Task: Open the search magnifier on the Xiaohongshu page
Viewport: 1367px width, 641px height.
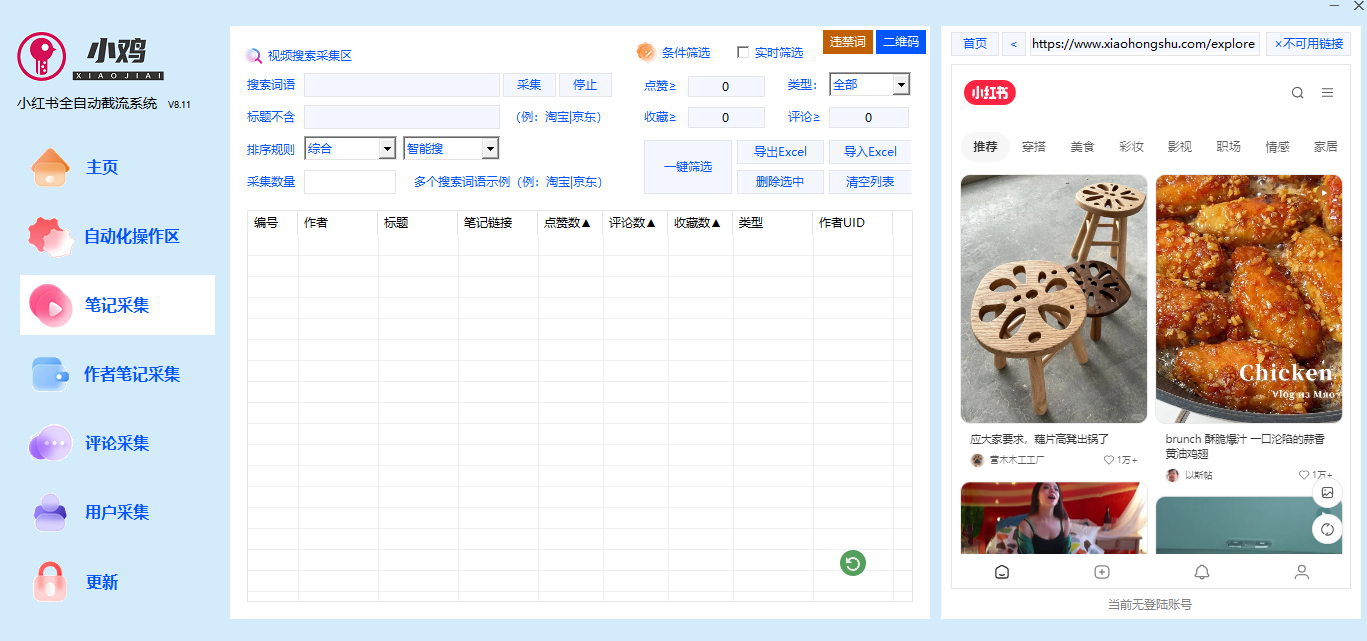Action: 1297,92
